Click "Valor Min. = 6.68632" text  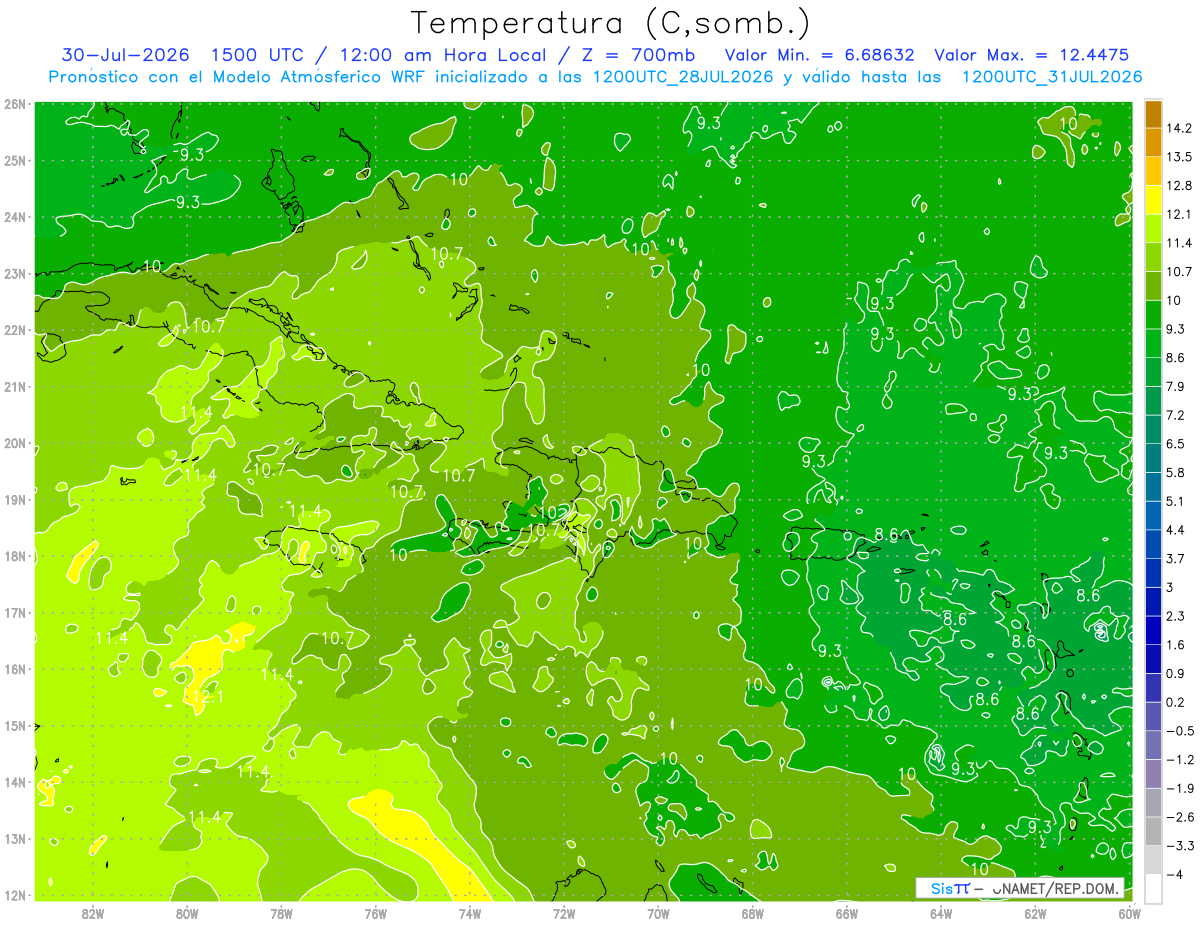click(x=819, y=55)
